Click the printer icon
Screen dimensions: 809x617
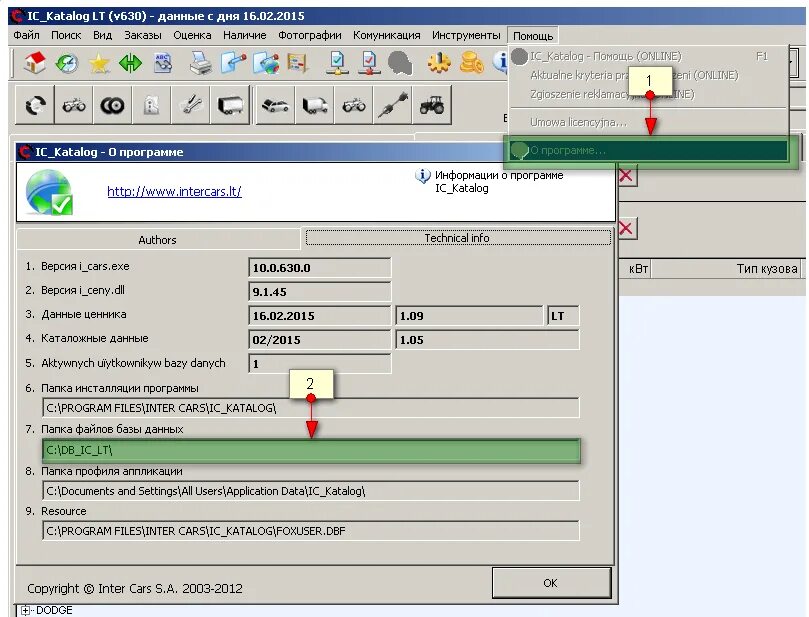(200, 63)
